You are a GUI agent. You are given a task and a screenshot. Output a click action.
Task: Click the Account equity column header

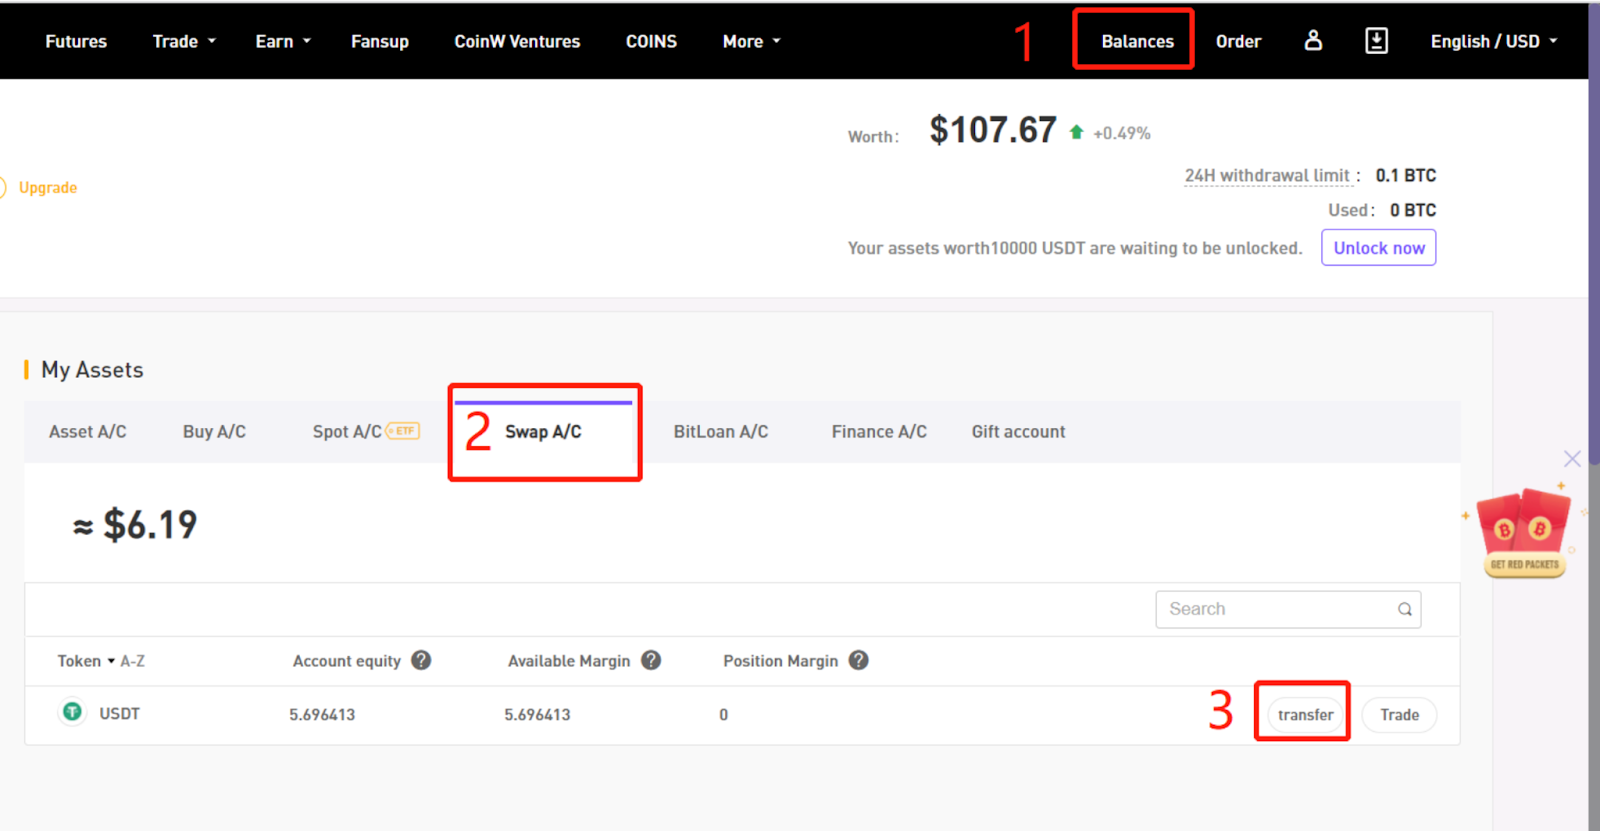pos(346,661)
